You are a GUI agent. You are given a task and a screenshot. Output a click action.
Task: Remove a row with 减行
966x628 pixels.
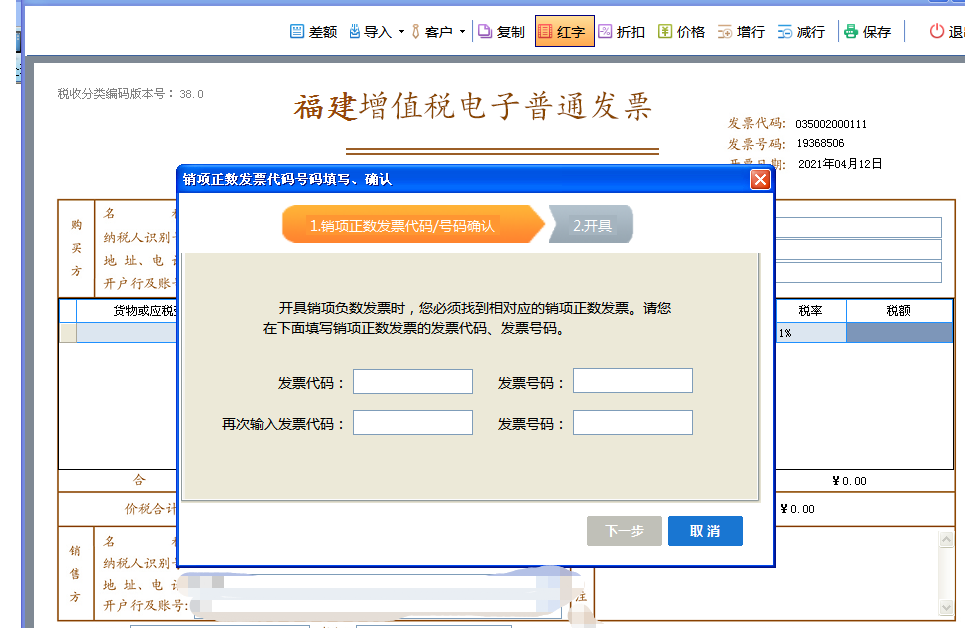point(785,32)
